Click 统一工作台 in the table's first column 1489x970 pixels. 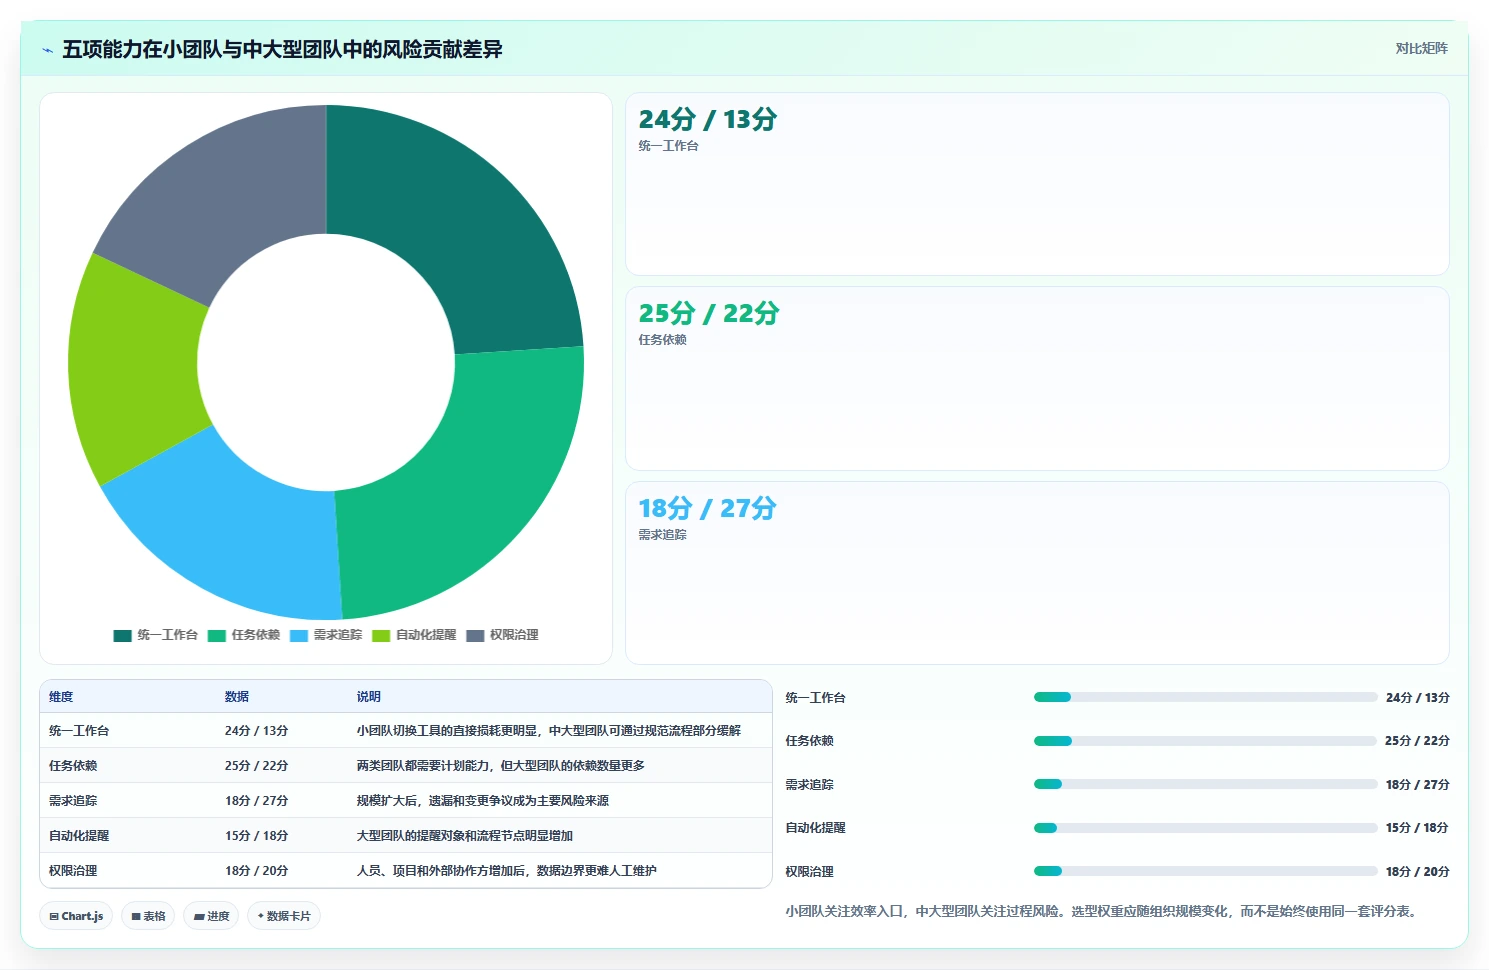(79, 731)
